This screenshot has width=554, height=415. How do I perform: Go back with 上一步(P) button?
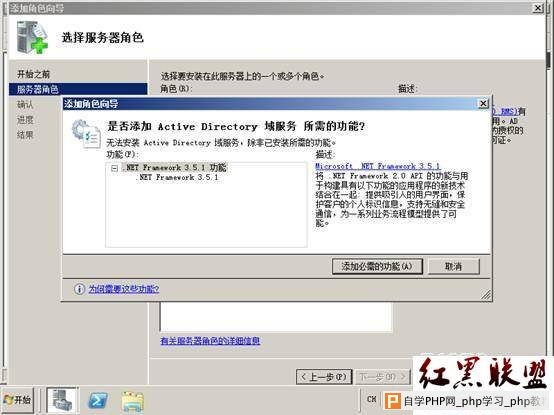pyautogui.click(x=324, y=377)
